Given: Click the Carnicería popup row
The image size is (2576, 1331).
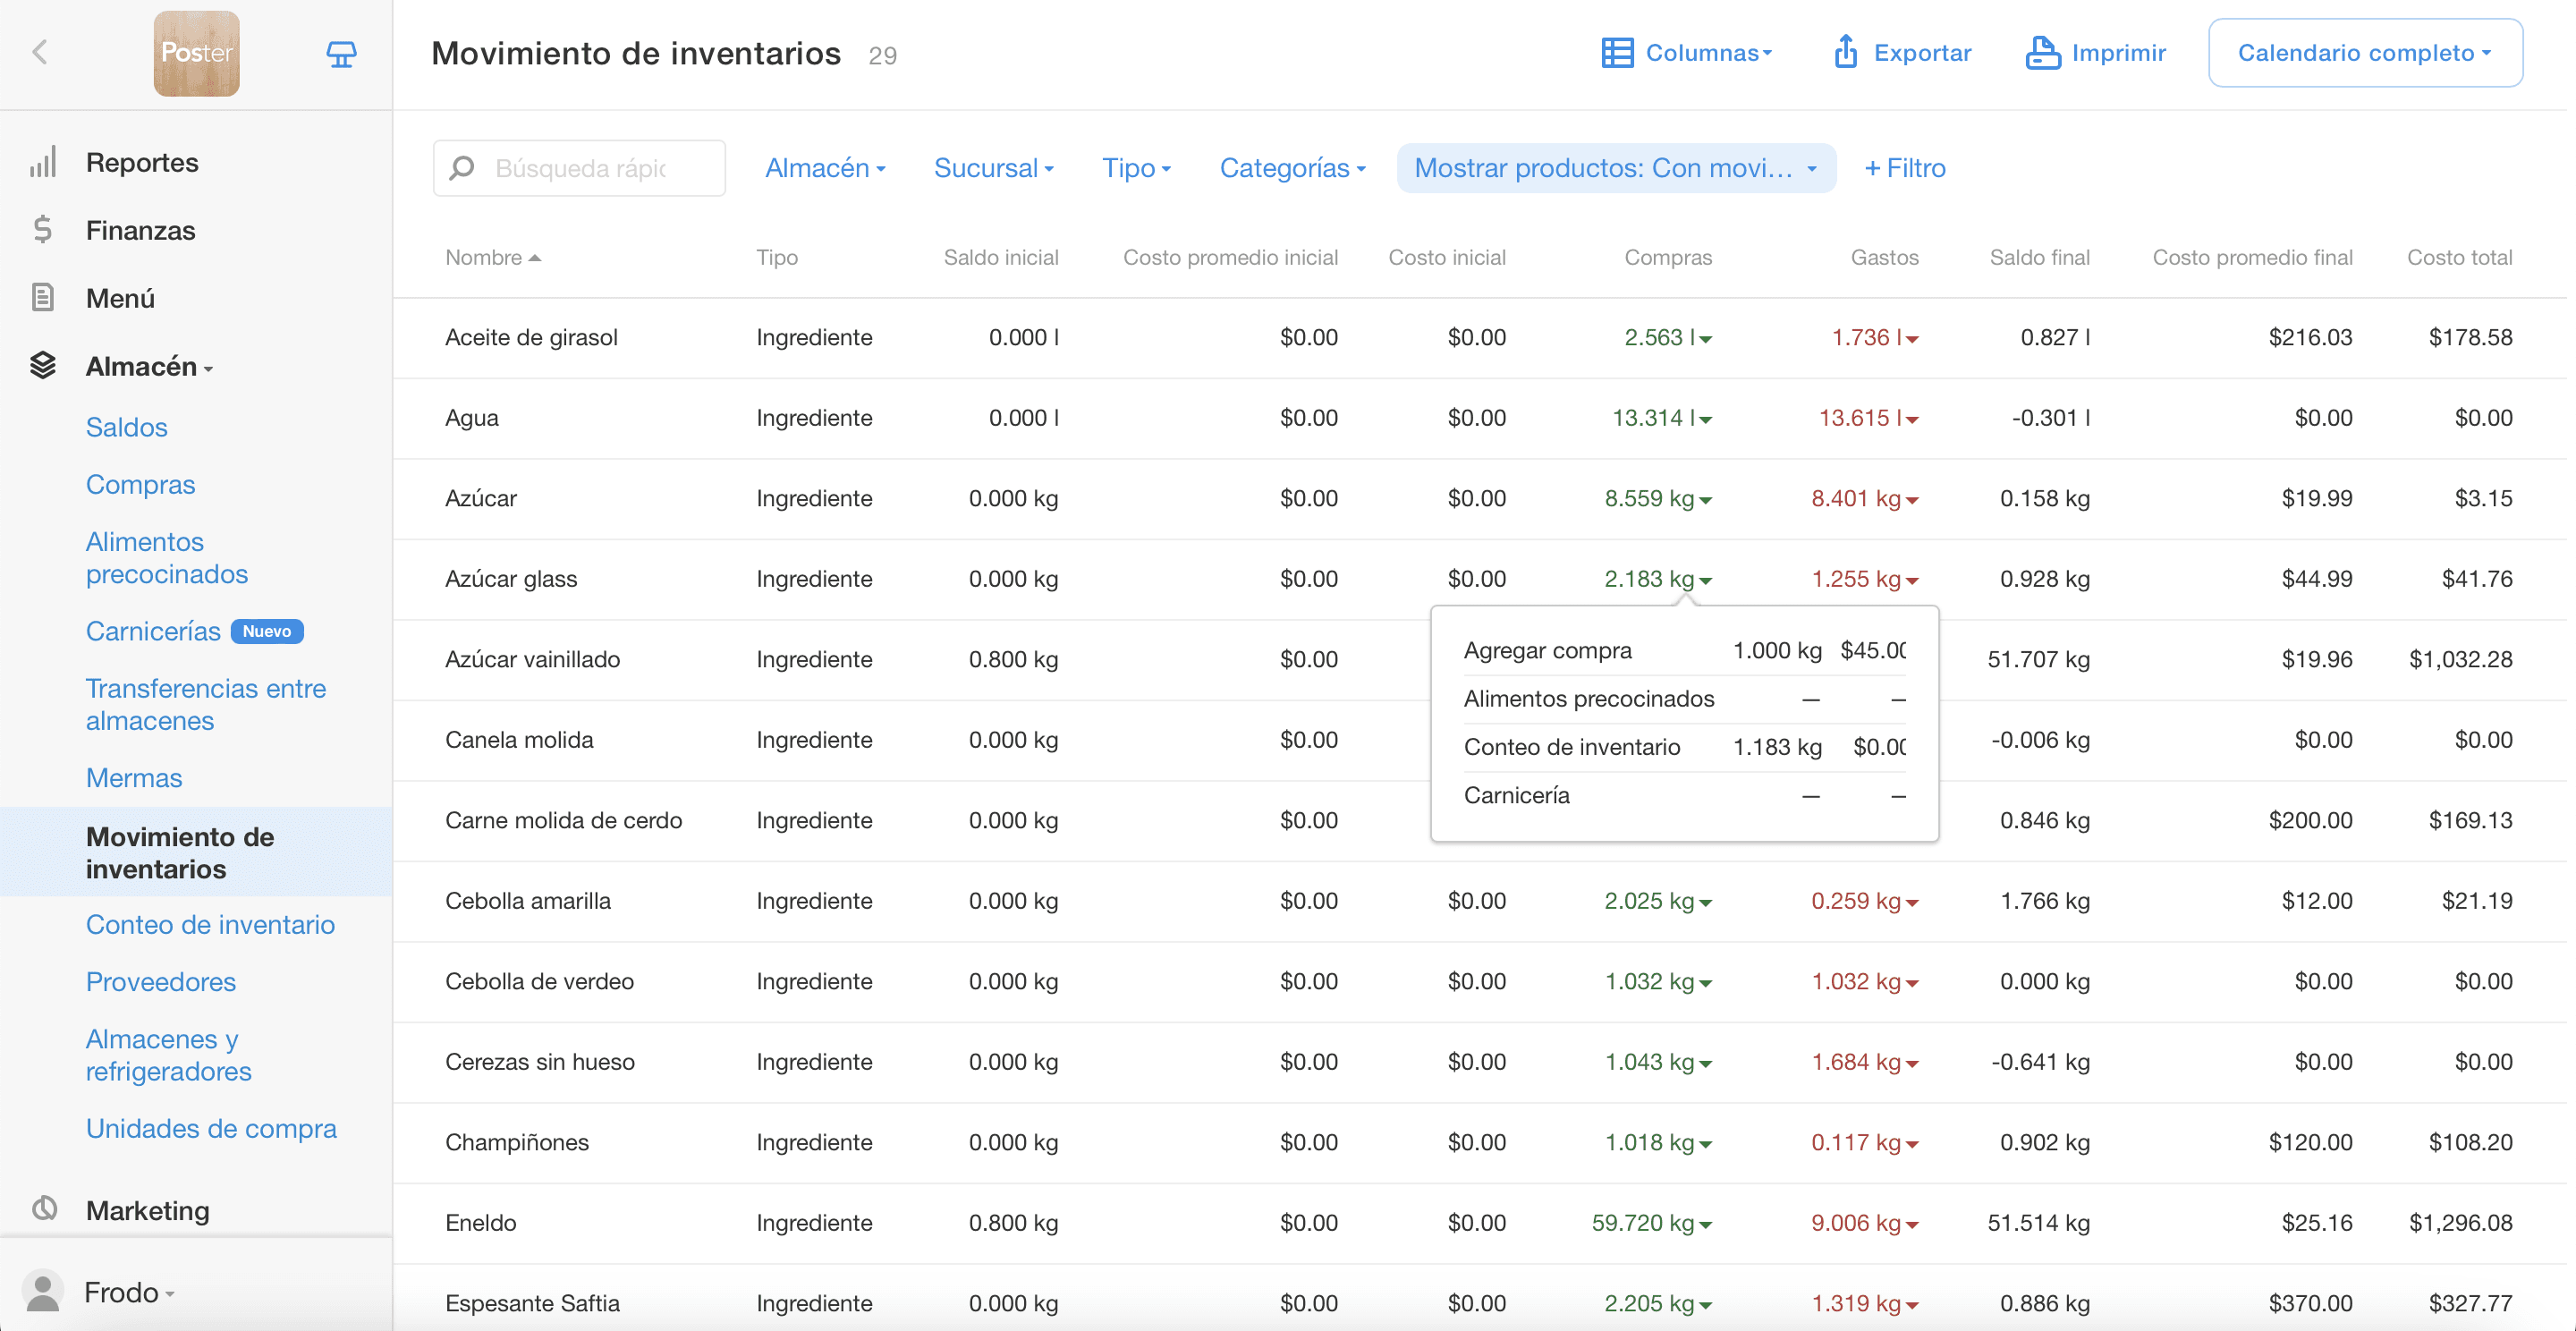Looking at the screenshot, I should [1684, 796].
